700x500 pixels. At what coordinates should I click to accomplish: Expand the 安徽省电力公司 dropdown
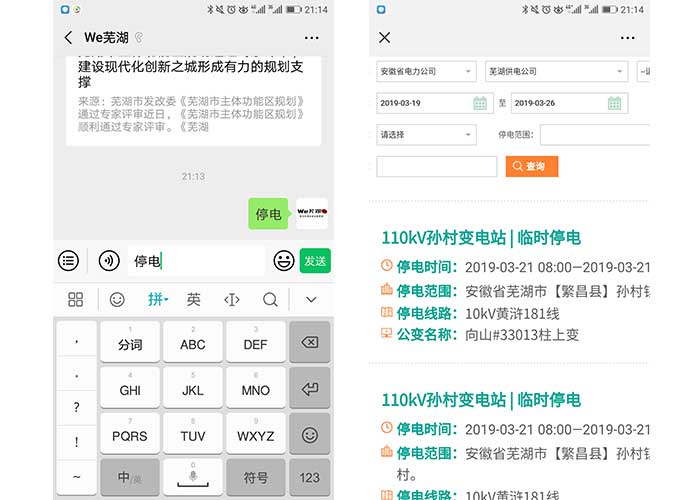tap(426, 72)
